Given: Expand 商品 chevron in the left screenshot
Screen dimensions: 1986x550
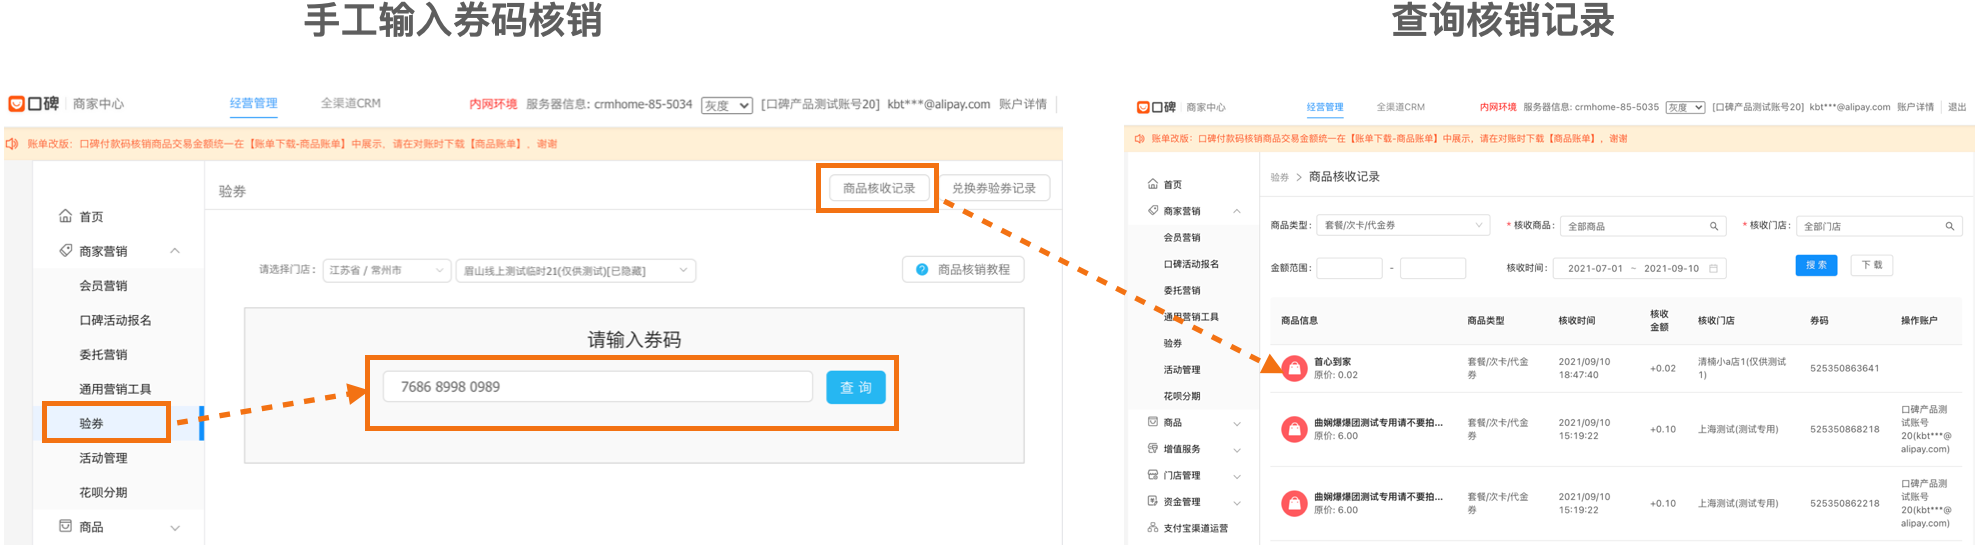Looking at the screenshot, I should [x=175, y=527].
